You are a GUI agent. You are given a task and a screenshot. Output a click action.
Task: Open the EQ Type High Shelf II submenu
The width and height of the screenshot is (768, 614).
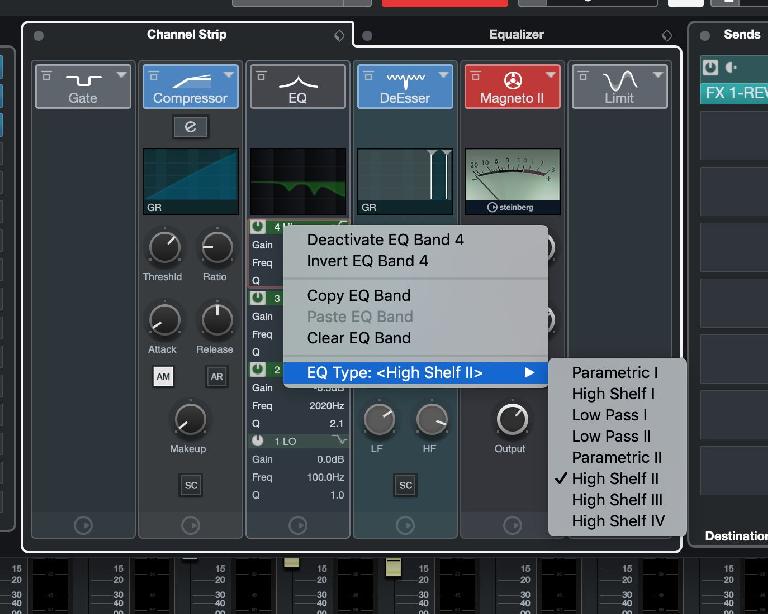415,373
